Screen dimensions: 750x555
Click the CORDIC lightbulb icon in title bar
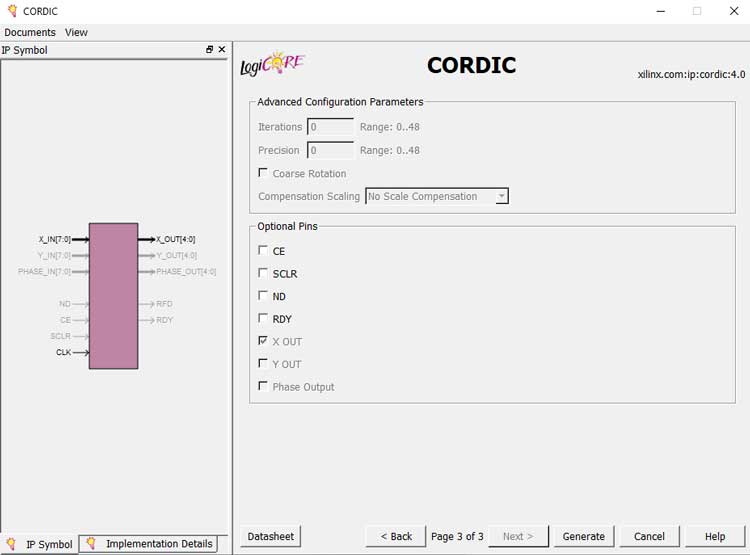(12, 11)
